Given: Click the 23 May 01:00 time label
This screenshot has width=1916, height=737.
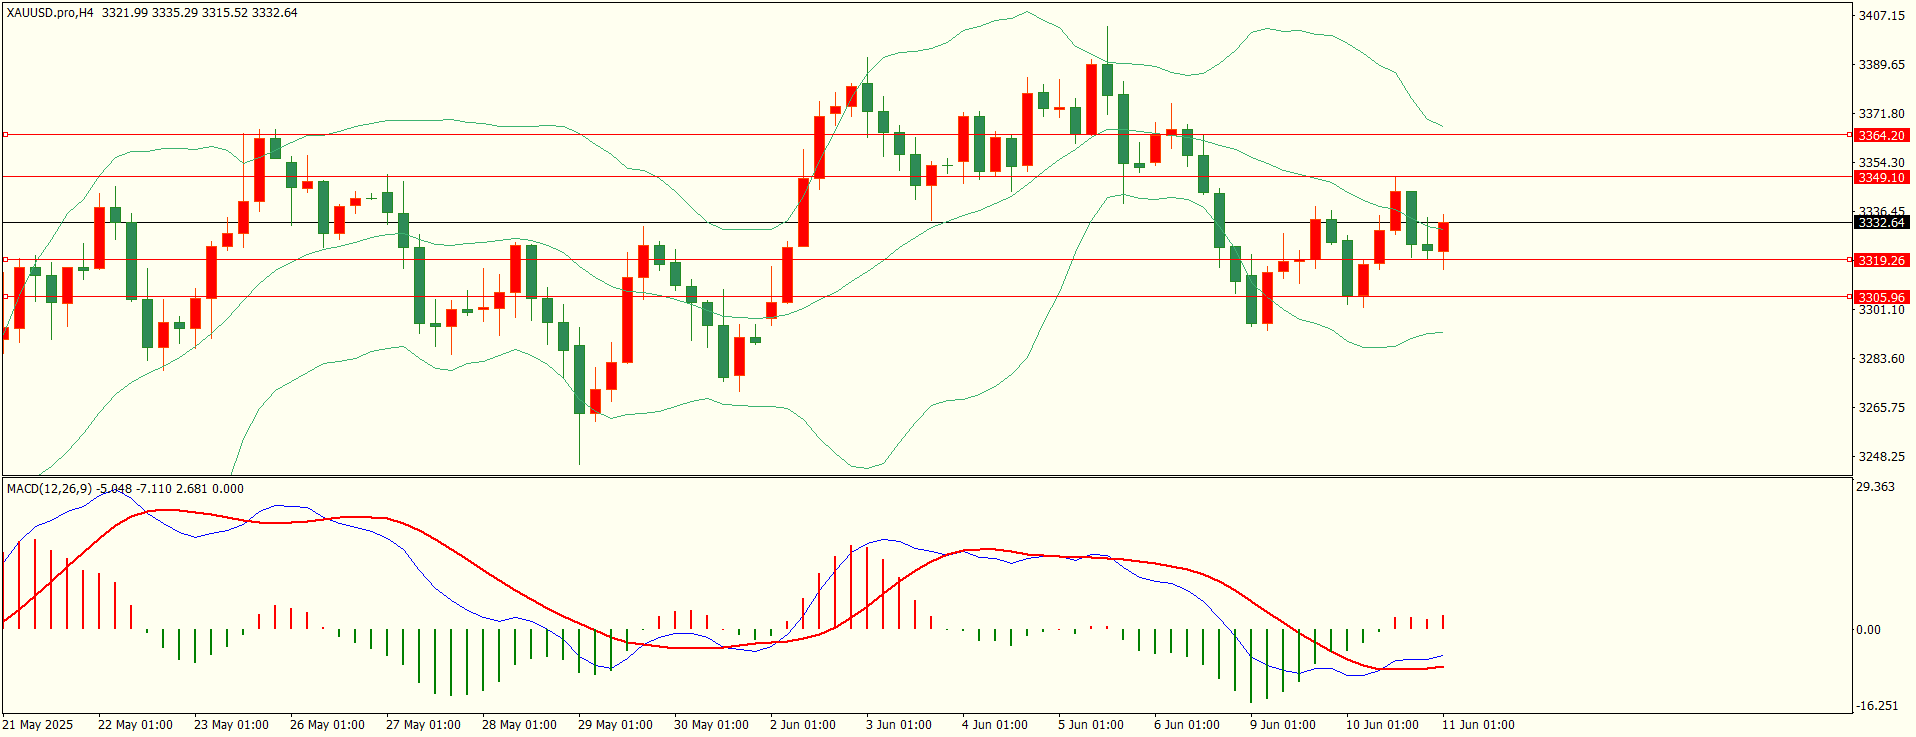Looking at the screenshot, I should [231, 725].
